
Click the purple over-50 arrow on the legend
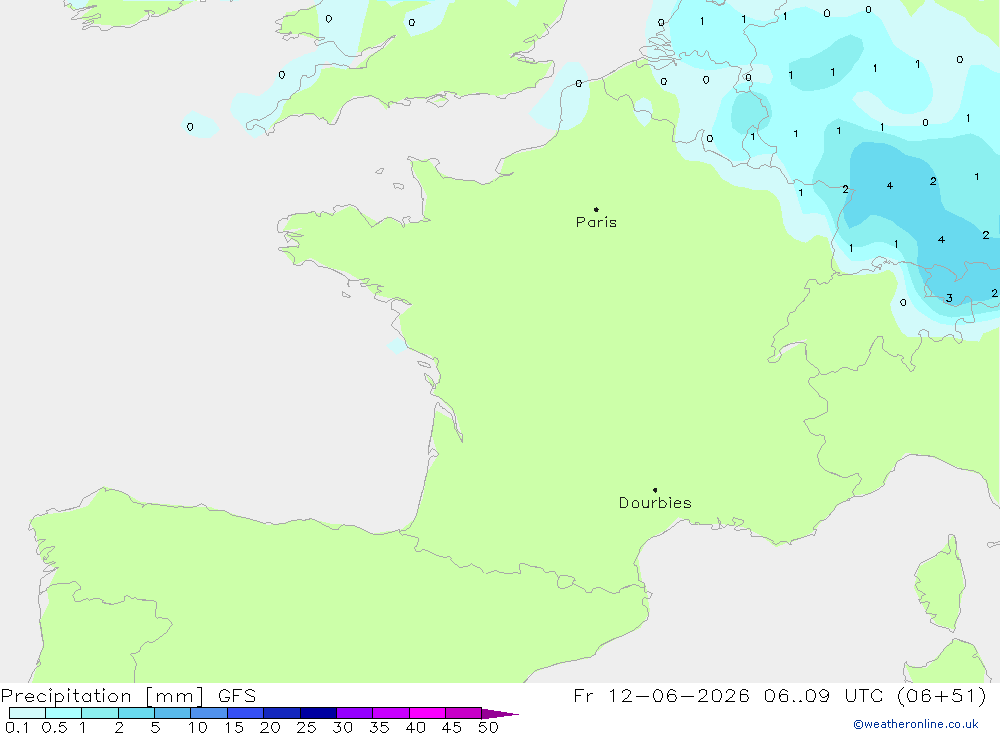(x=499, y=714)
